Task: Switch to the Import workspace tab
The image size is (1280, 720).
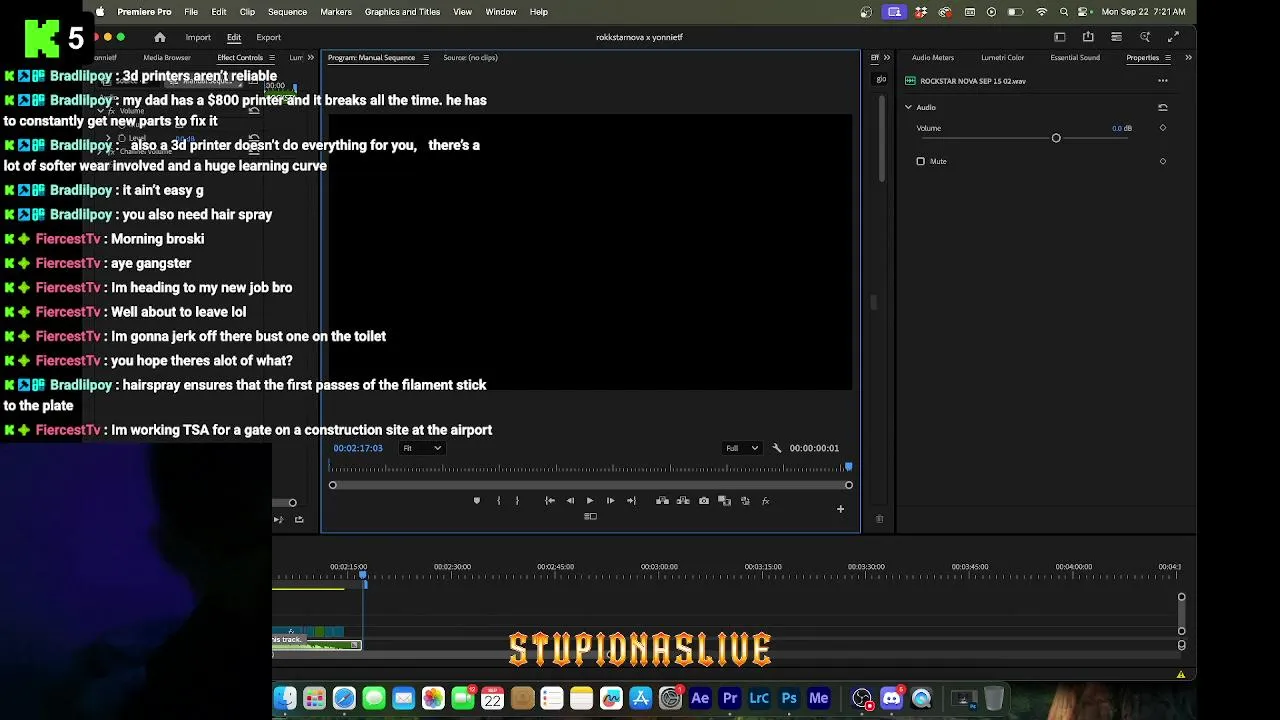Action: point(198,37)
